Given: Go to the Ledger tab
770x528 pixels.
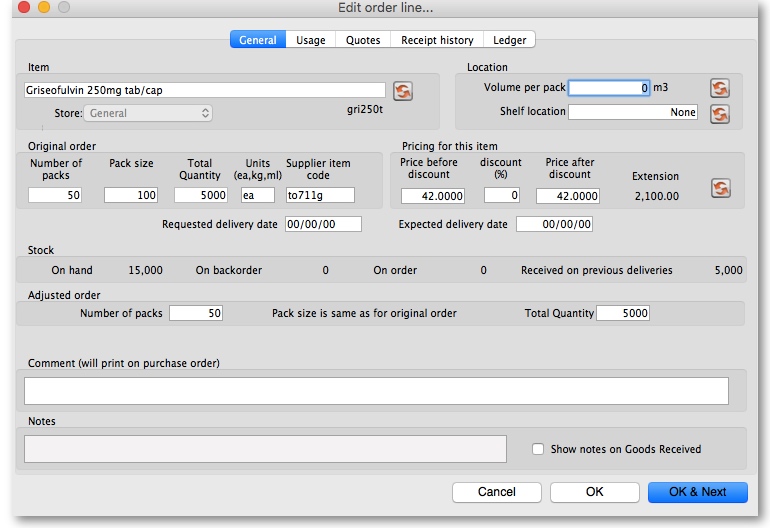Looking at the screenshot, I should (x=510, y=40).
